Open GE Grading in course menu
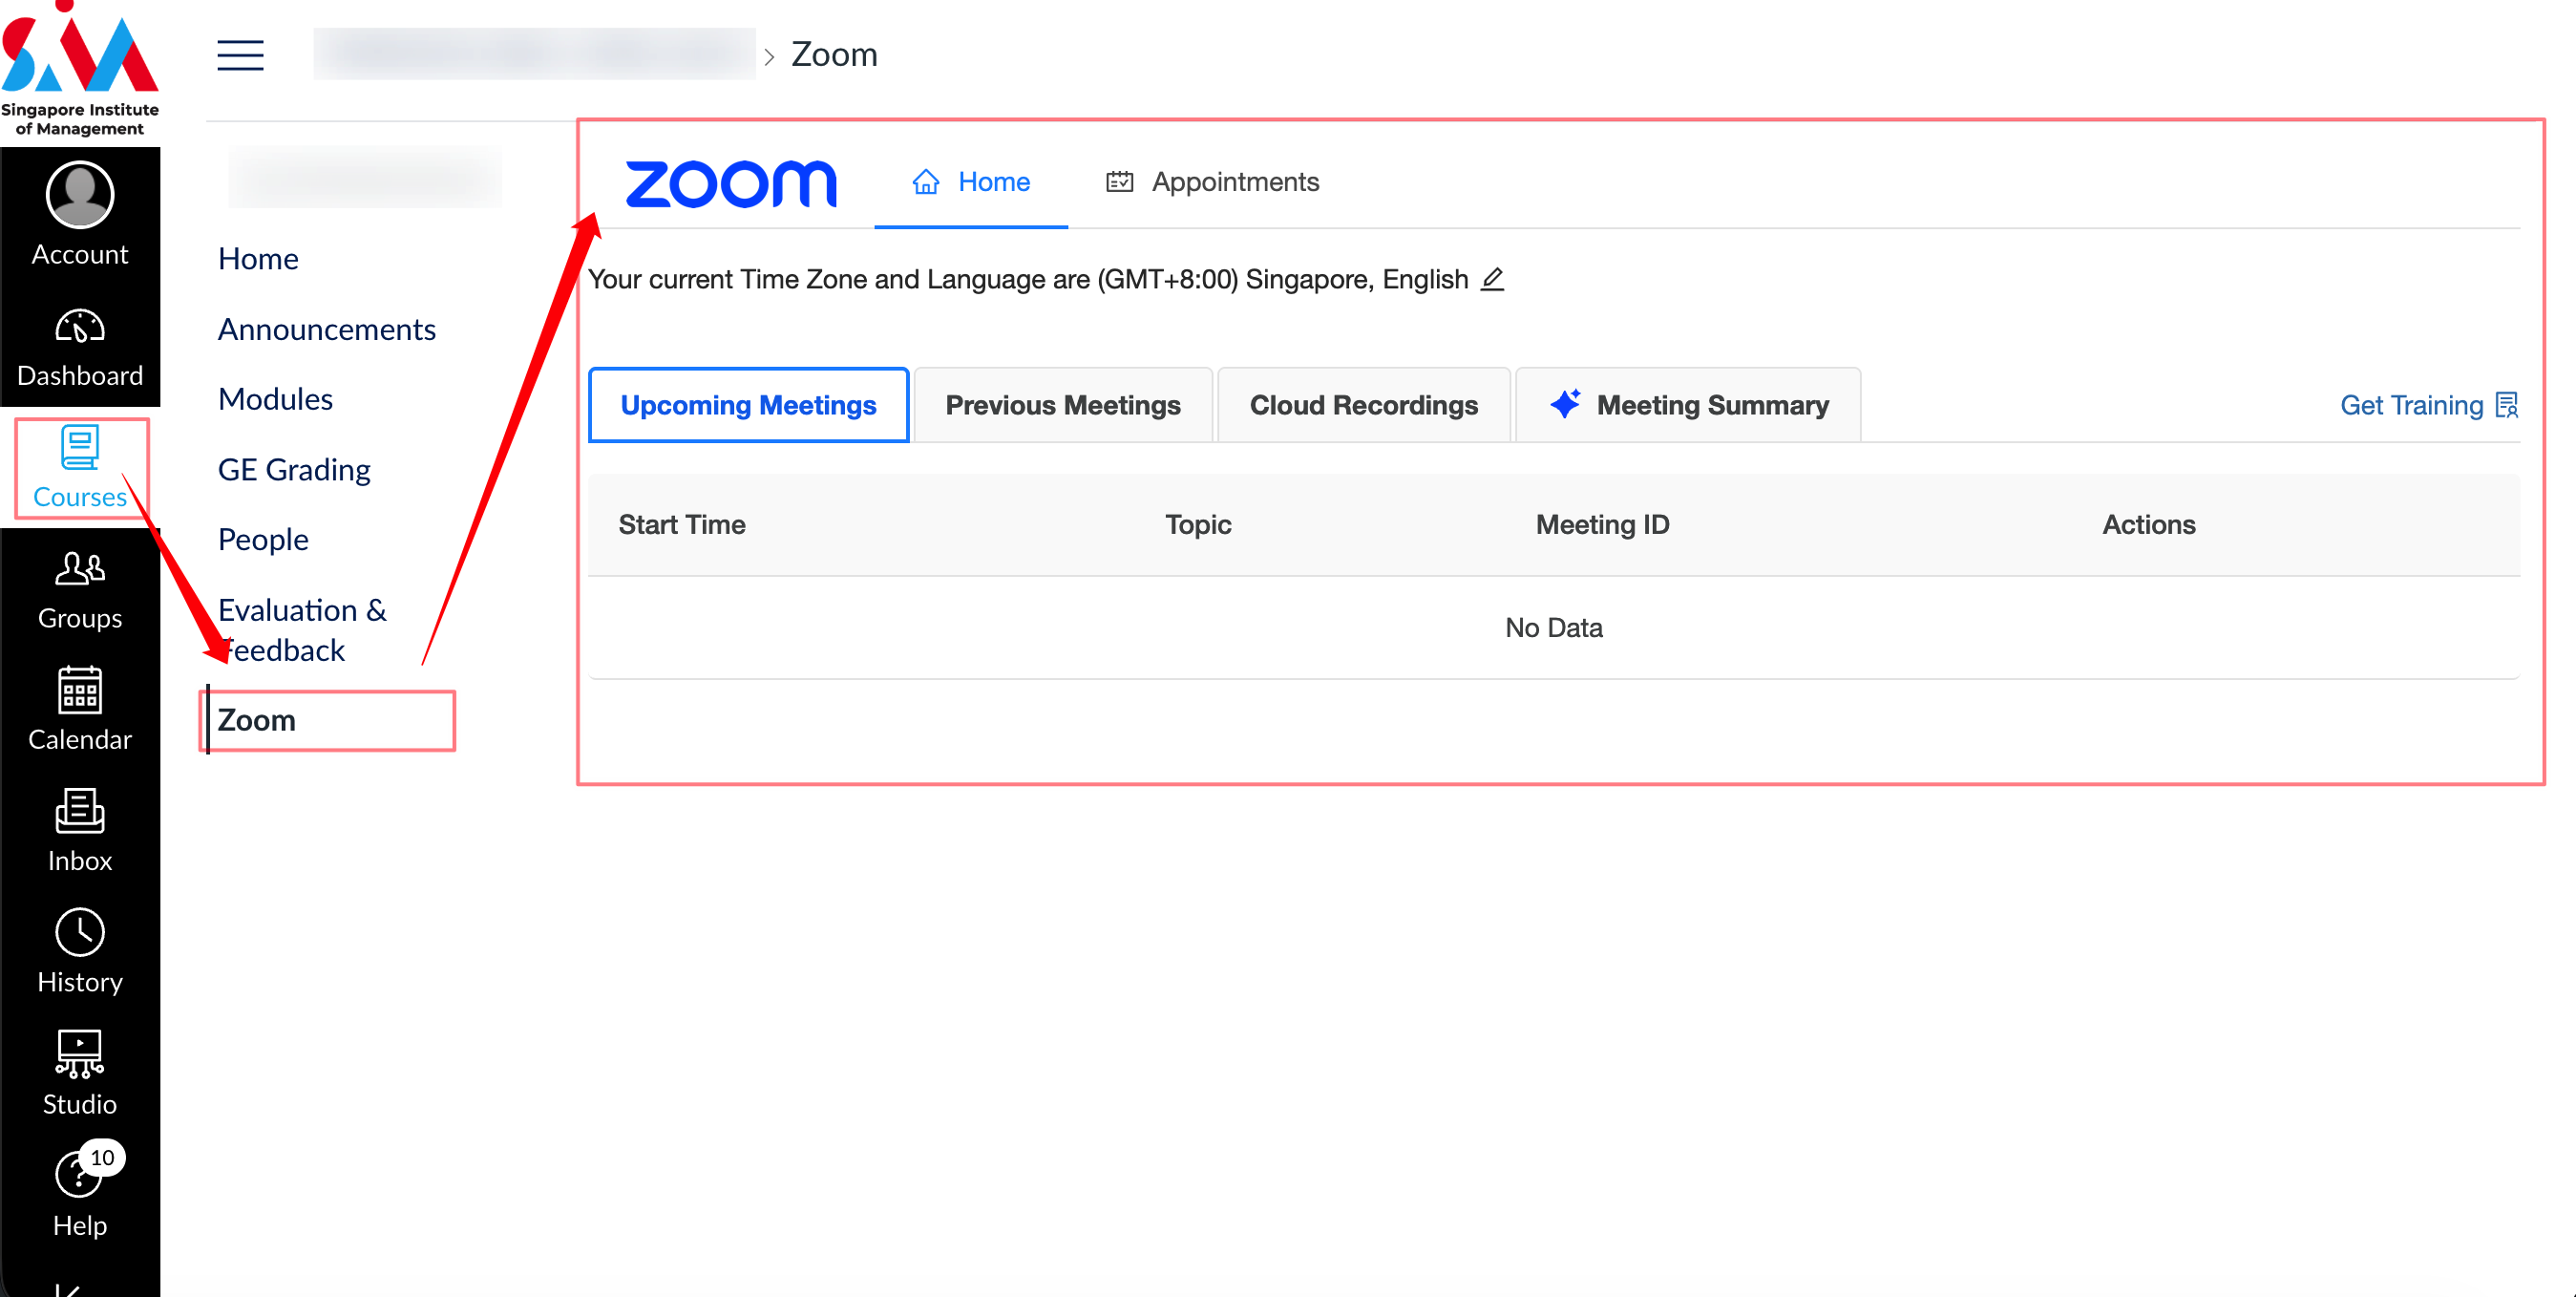 294,470
